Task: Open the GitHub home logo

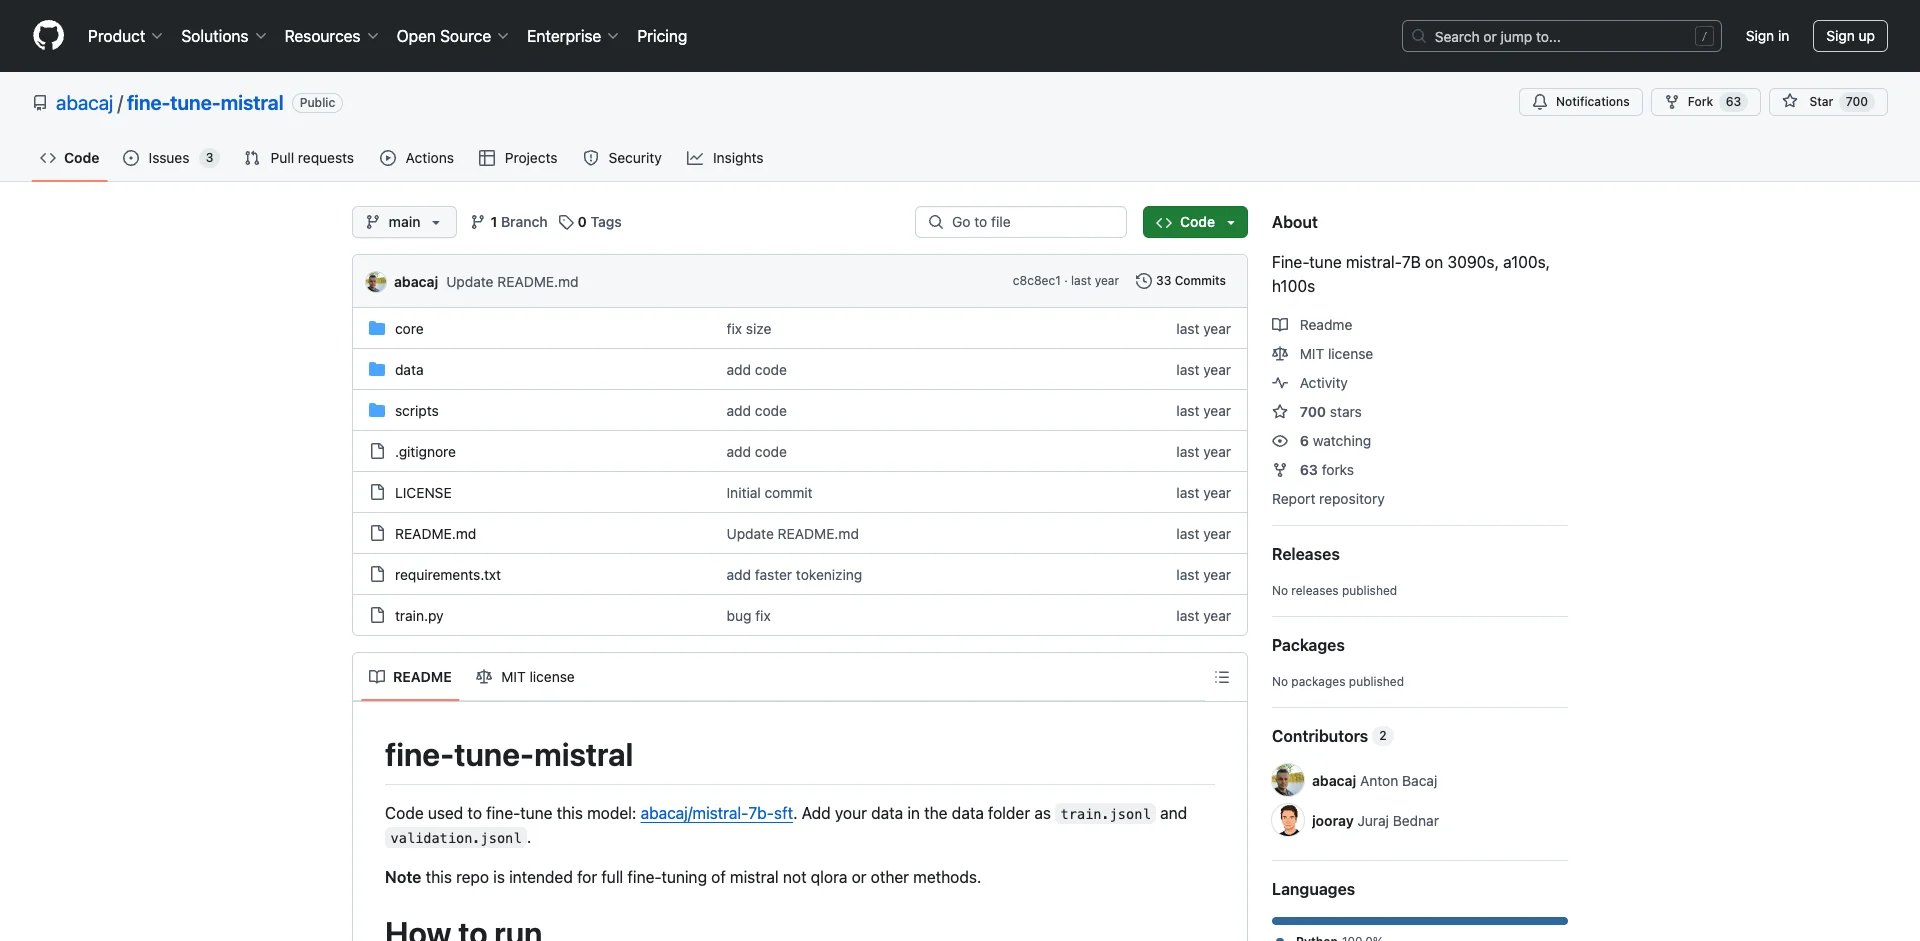Action: tap(48, 36)
